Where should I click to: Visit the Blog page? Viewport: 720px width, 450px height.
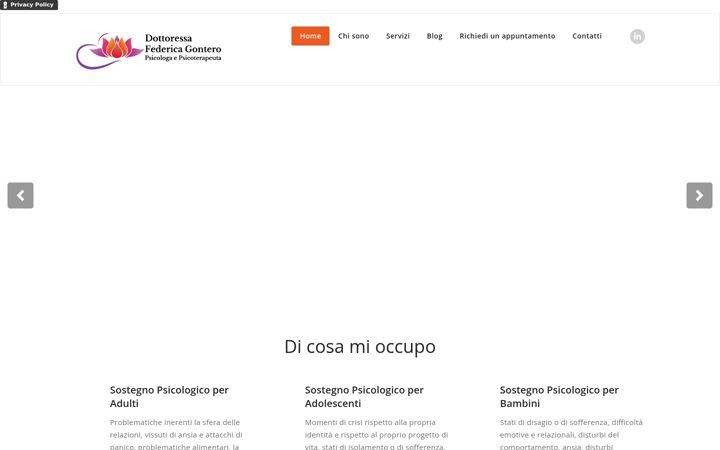[434, 36]
